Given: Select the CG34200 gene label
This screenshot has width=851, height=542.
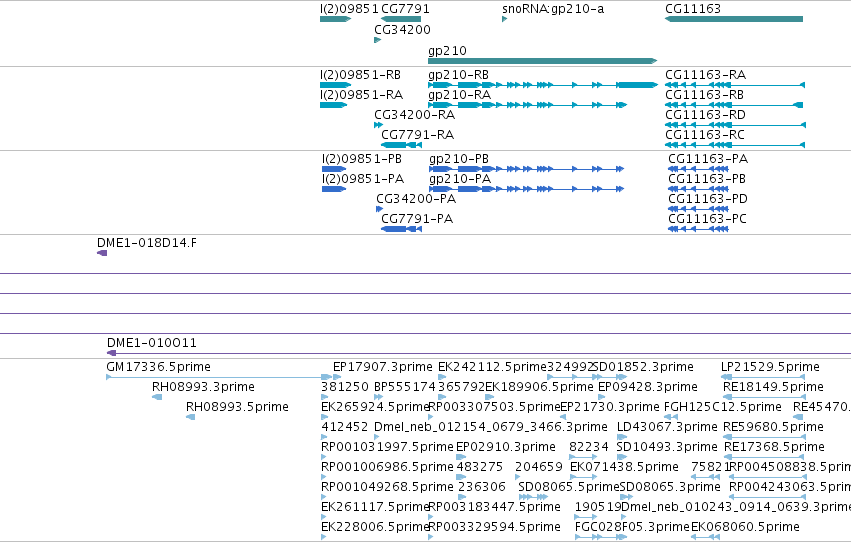Looking at the screenshot, I should coord(402,29).
